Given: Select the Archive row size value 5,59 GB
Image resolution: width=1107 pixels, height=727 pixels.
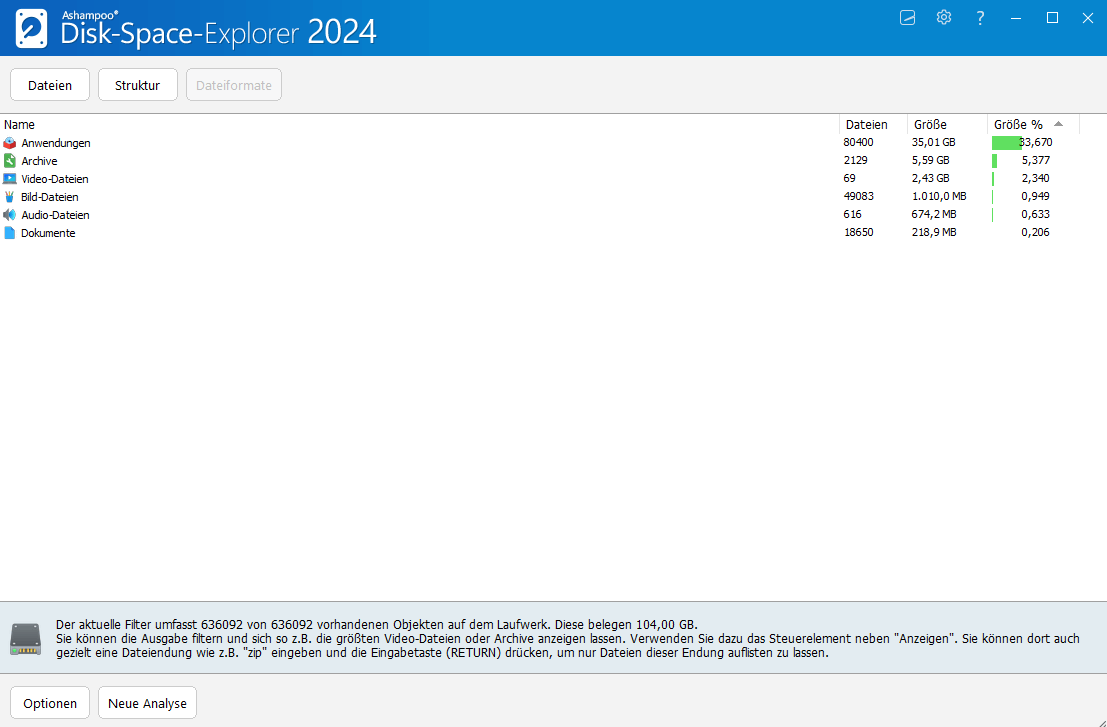Looking at the screenshot, I should (930, 161).
